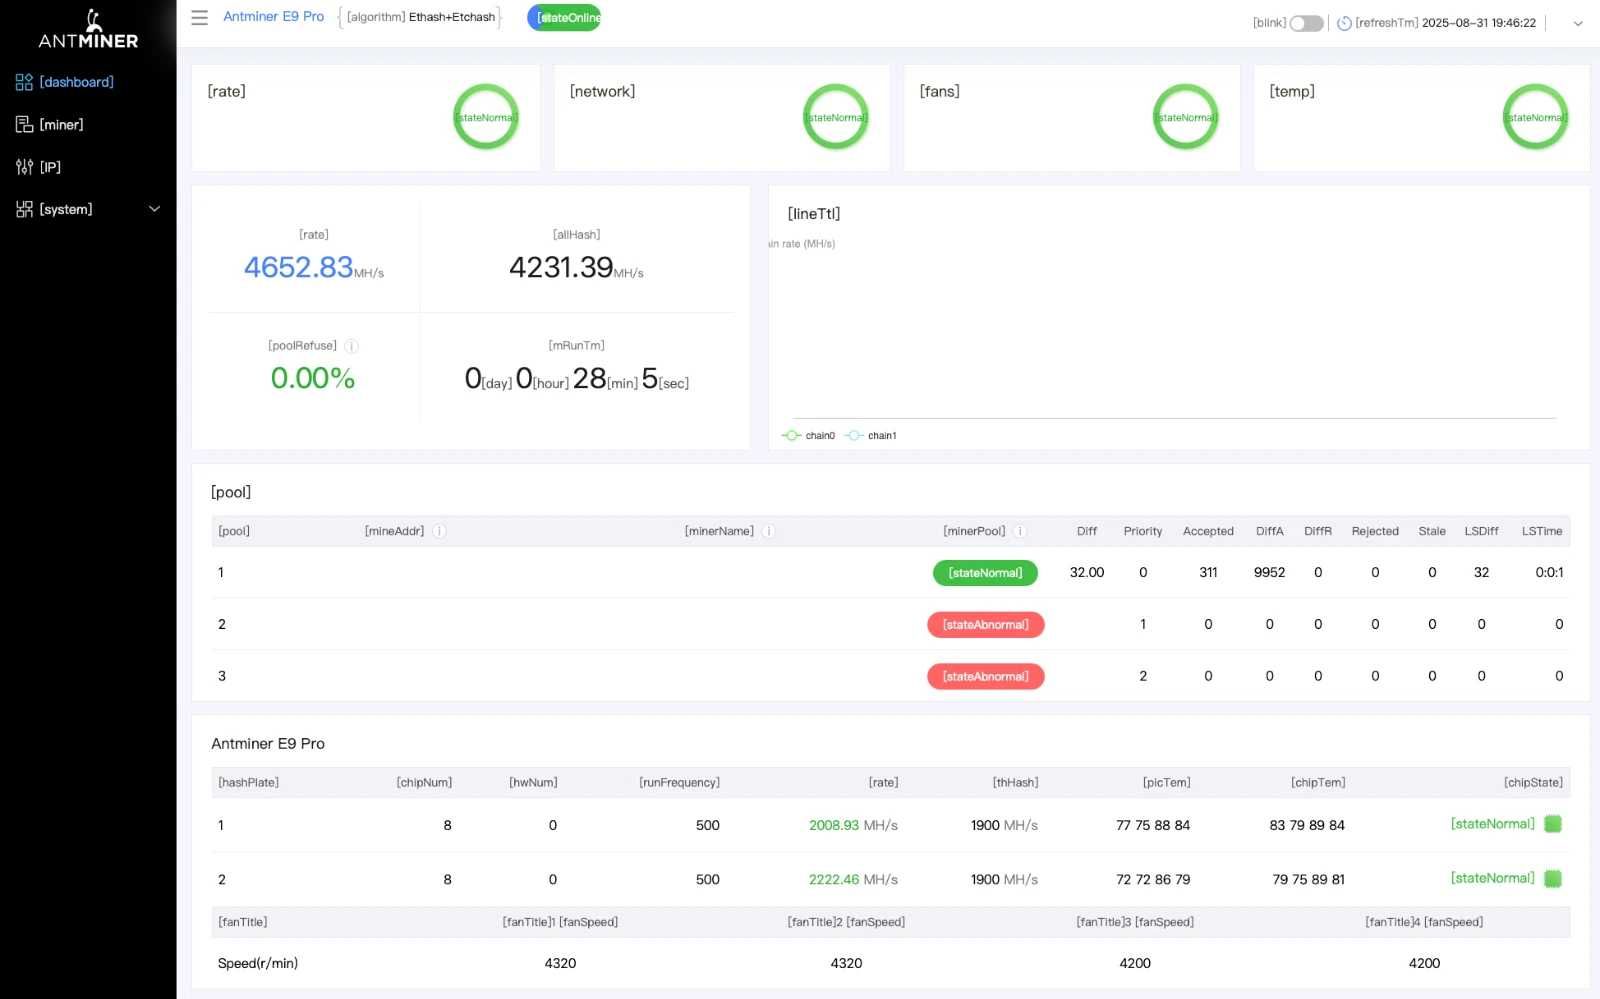Click the Rejected column header

(x=1375, y=531)
